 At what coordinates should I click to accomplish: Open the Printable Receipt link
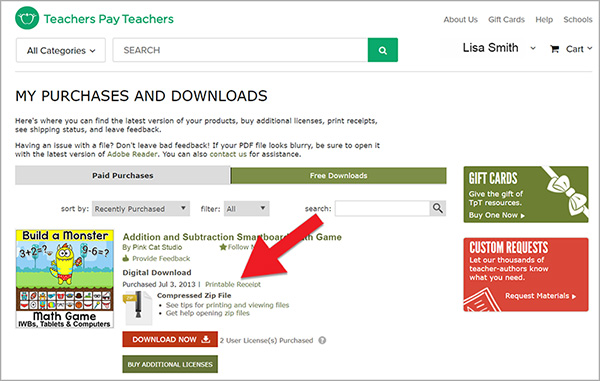(233, 284)
